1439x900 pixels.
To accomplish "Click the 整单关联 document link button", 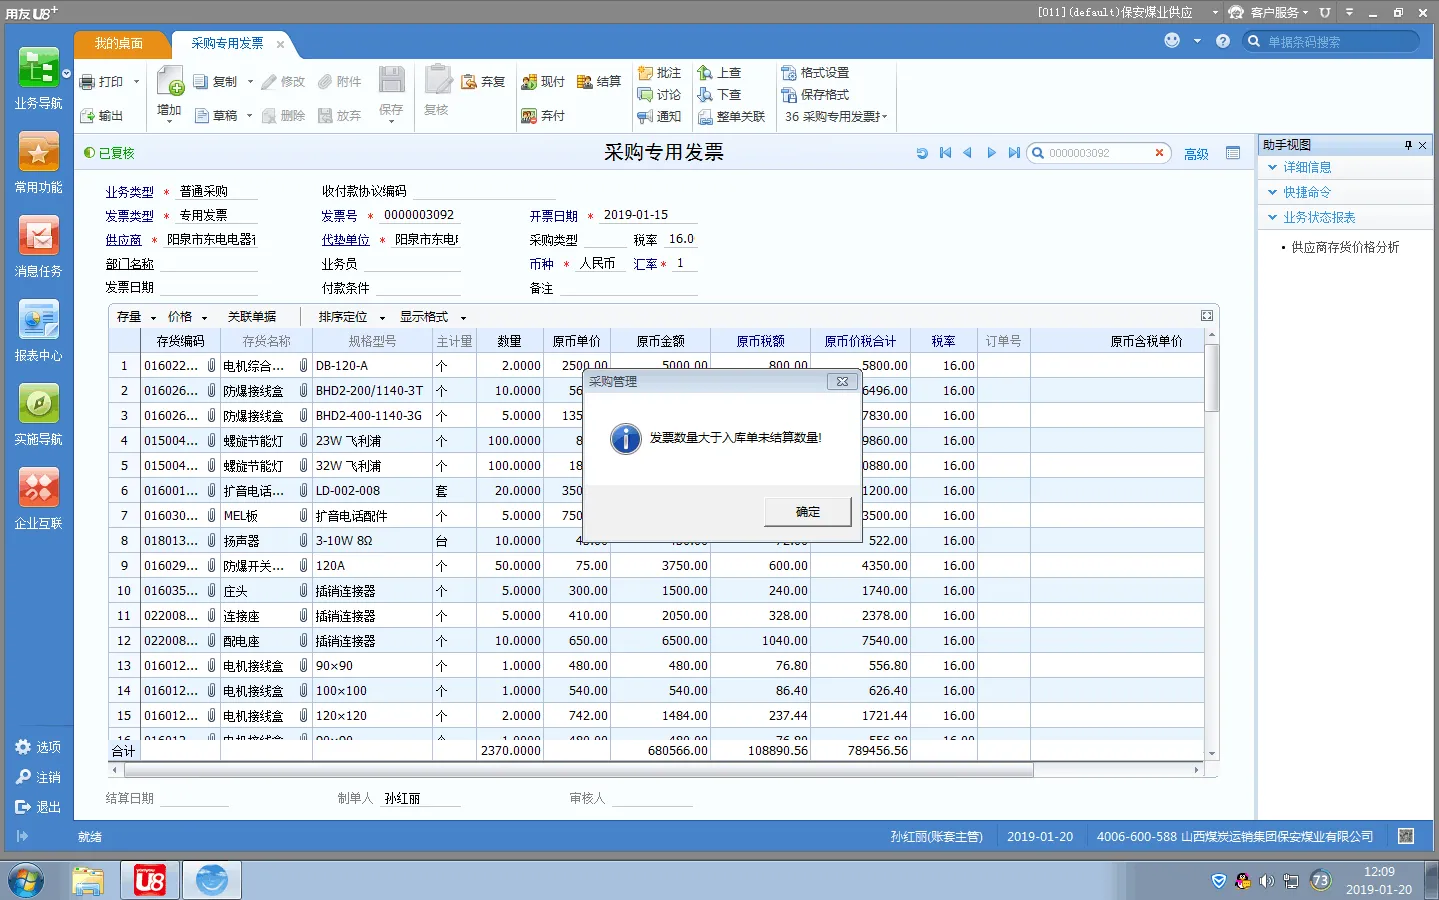I will [x=731, y=117].
